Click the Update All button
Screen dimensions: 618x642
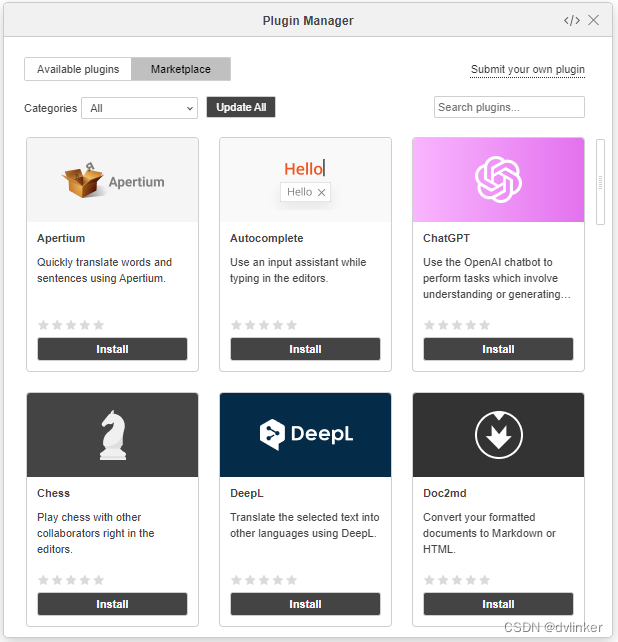pos(241,107)
